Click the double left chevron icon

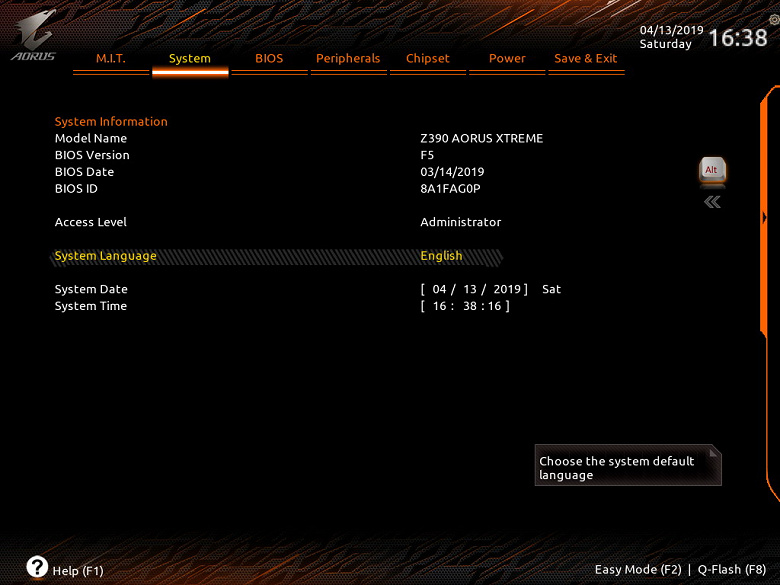click(712, 202)
